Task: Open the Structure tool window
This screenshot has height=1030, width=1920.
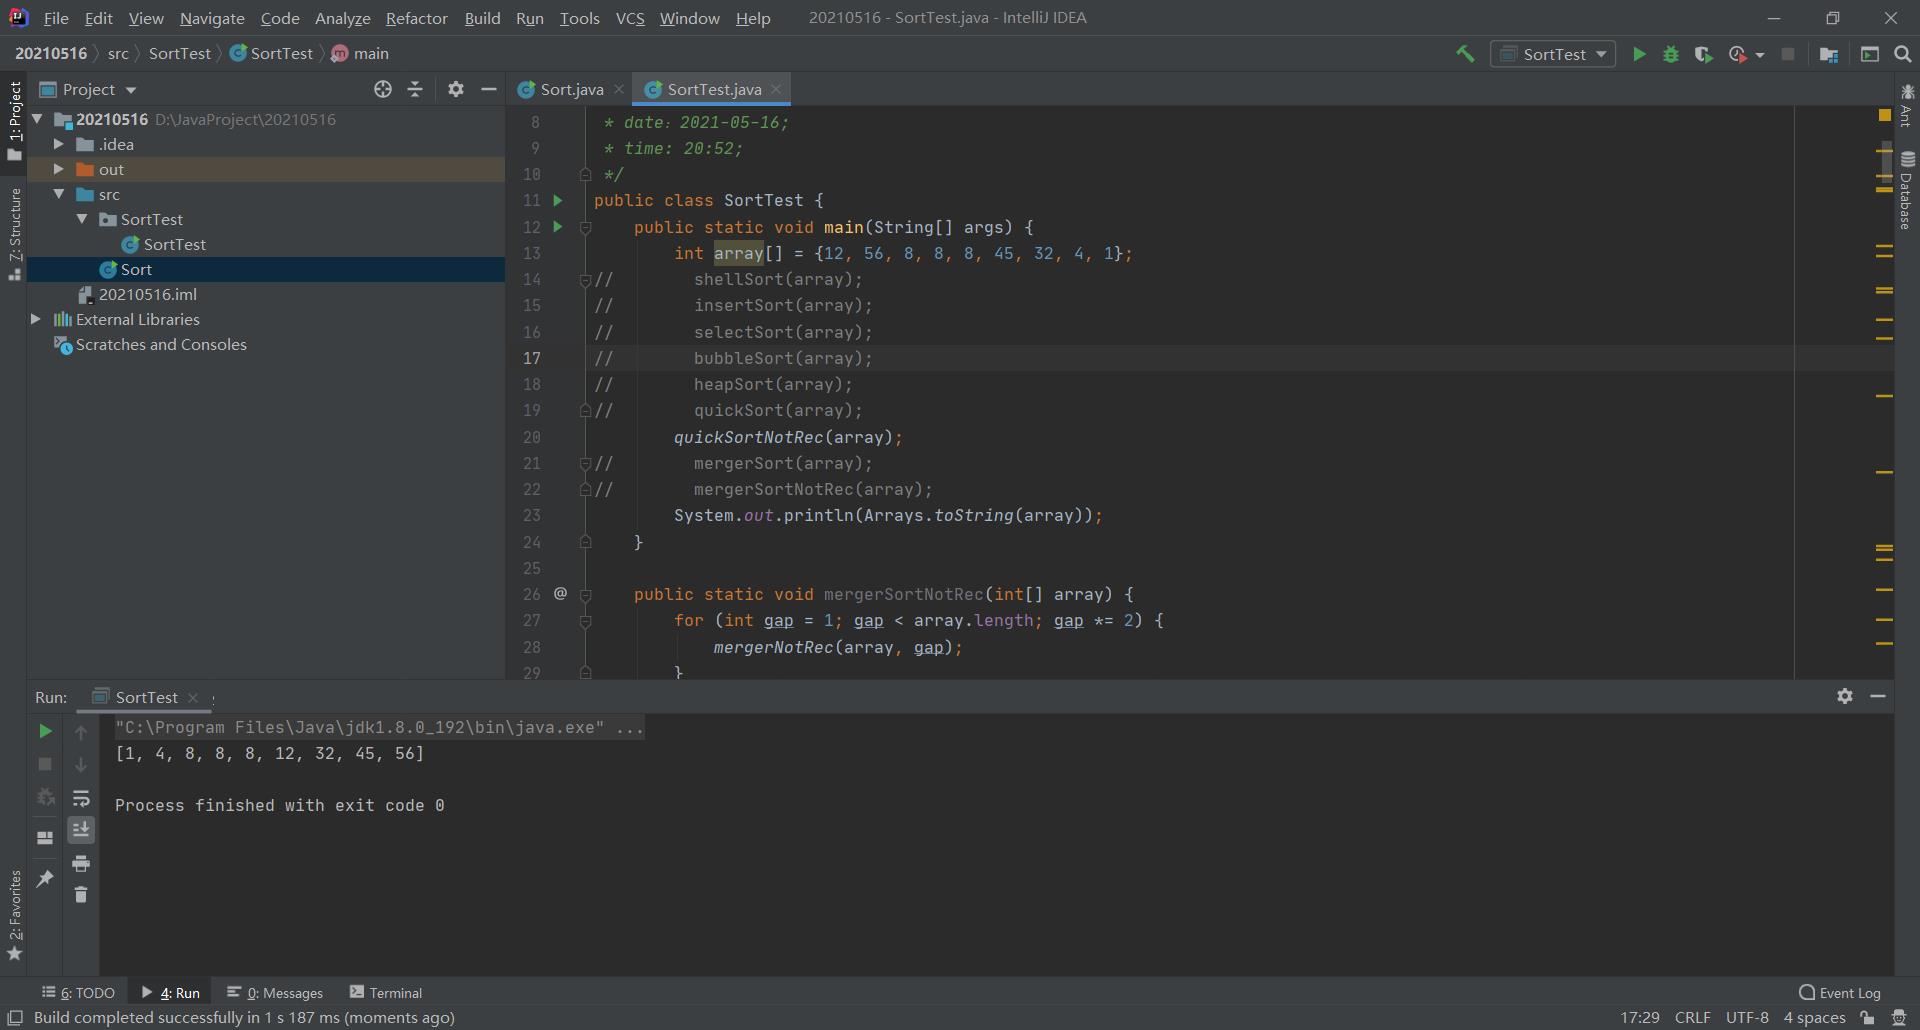Action: [x=15, y=233]
